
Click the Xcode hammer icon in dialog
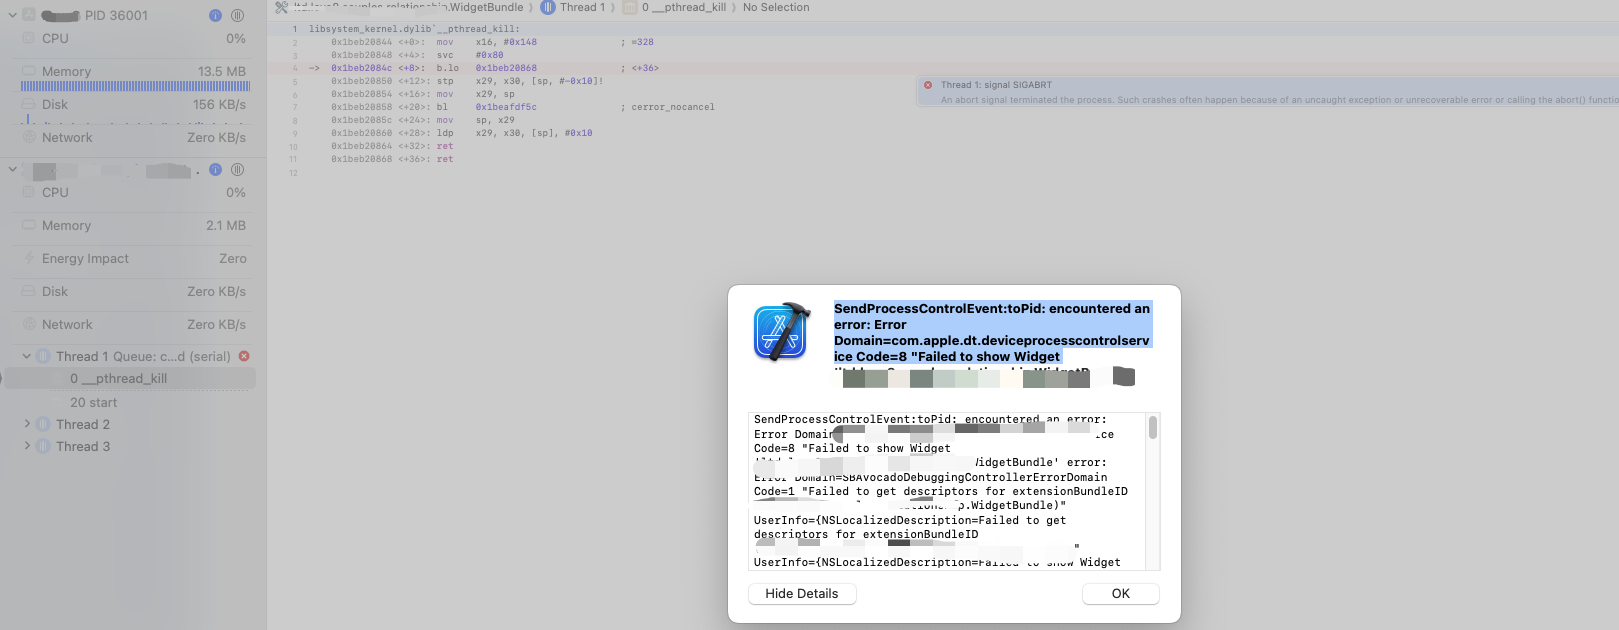782,332
